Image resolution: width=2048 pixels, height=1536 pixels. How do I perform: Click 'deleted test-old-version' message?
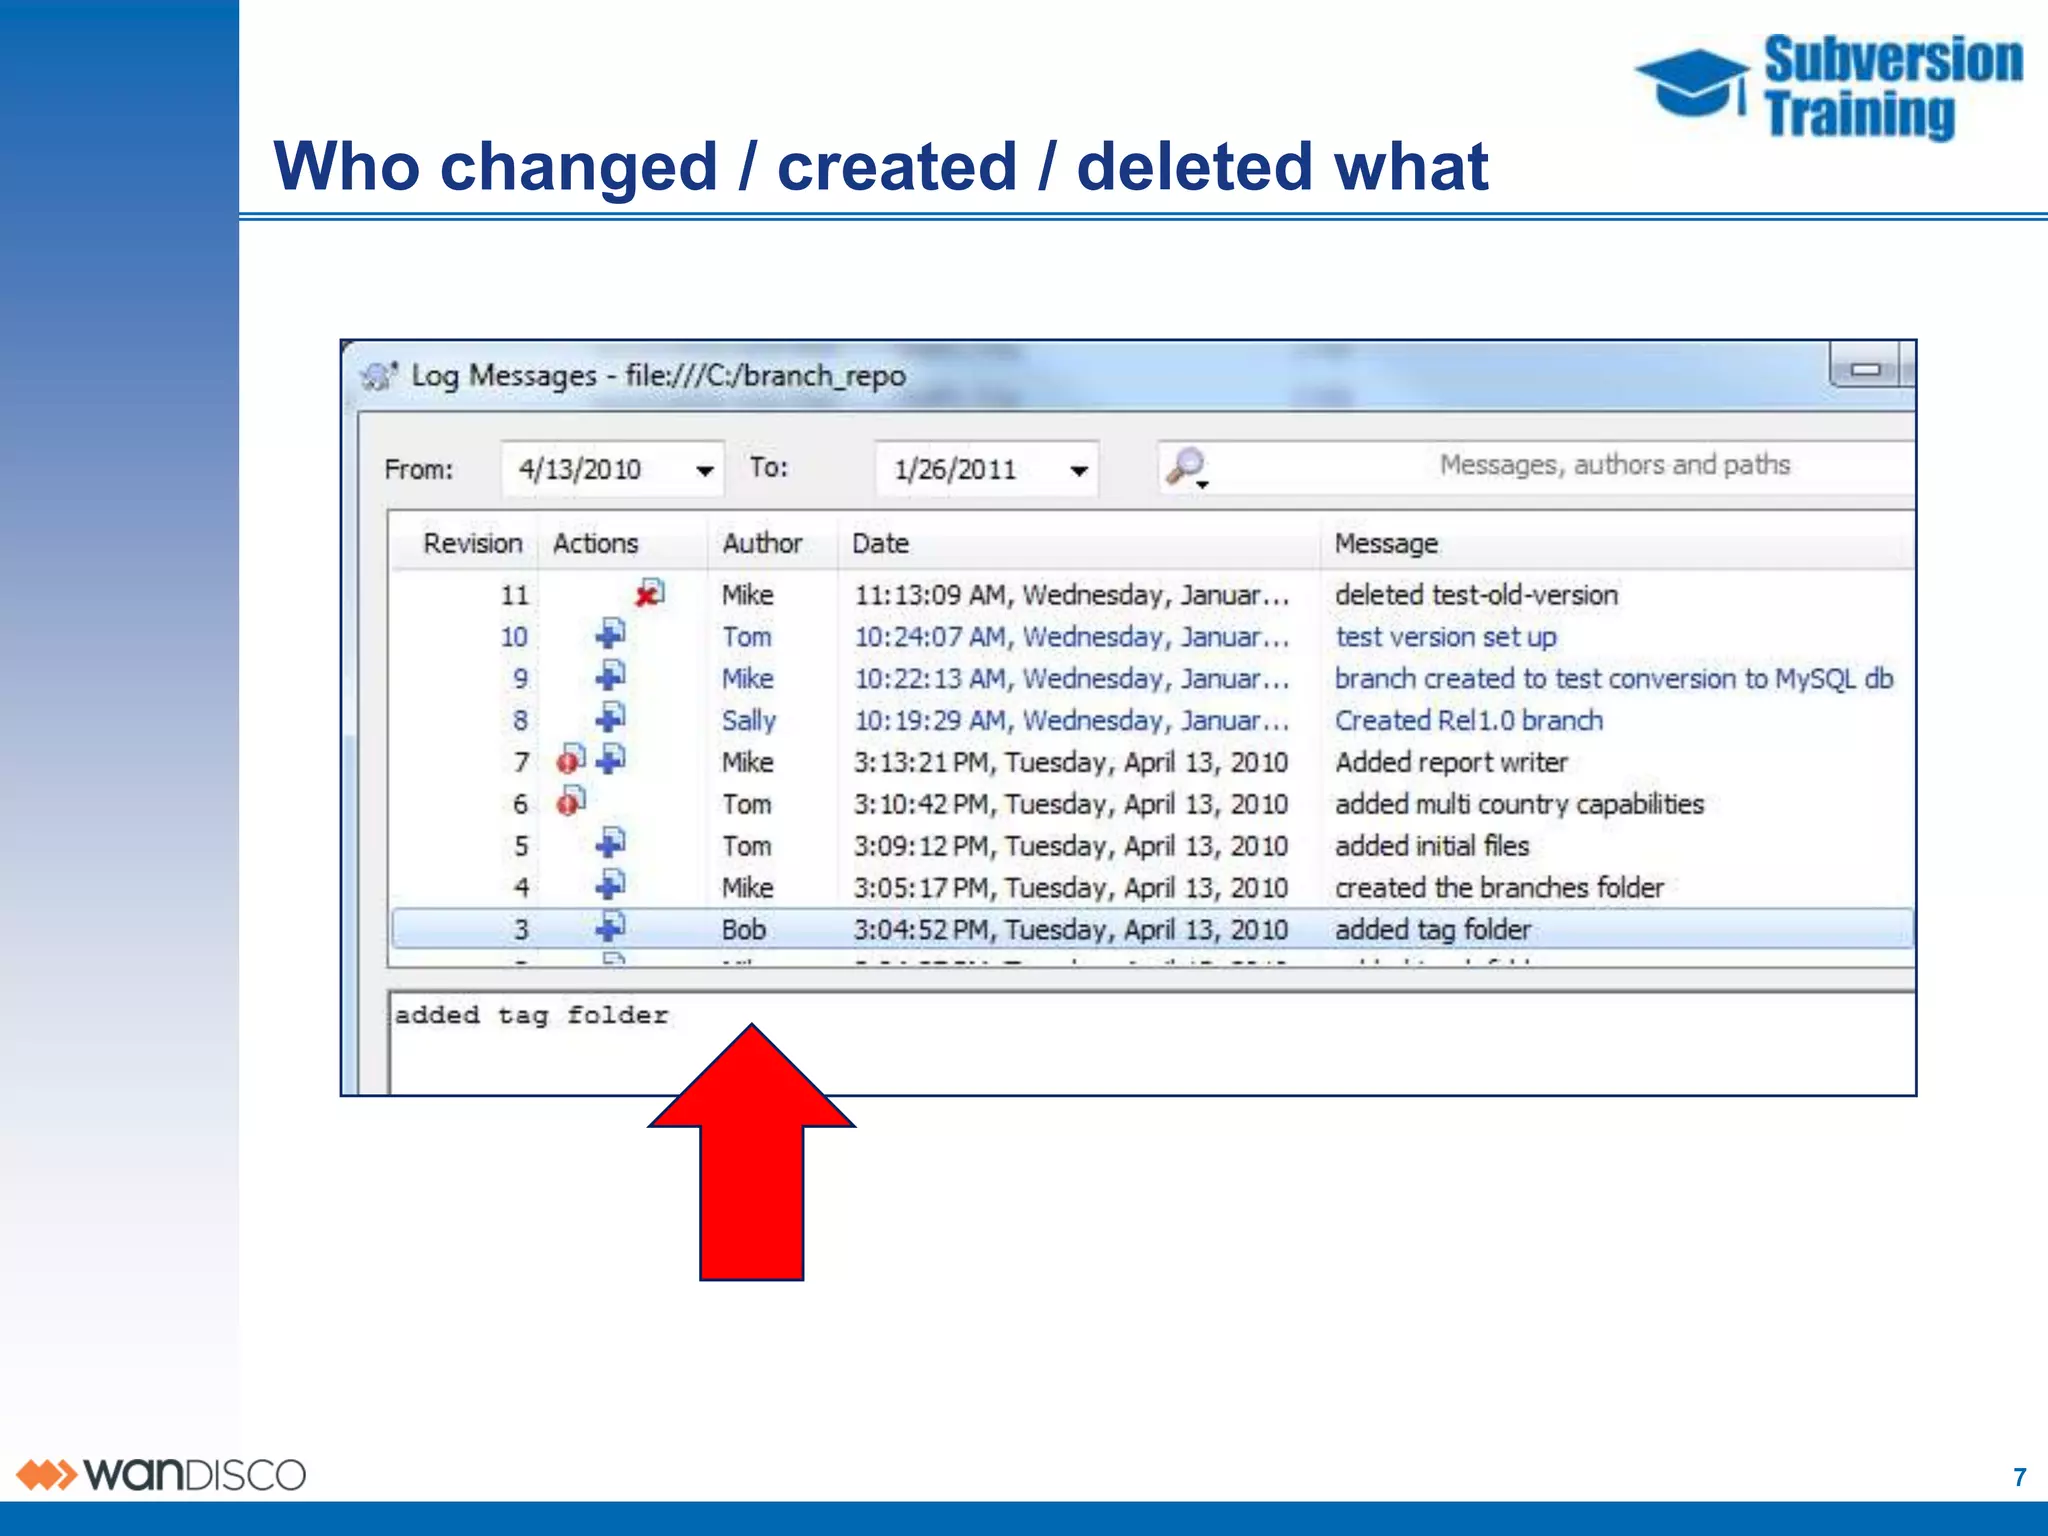(x=1476, y=595)
